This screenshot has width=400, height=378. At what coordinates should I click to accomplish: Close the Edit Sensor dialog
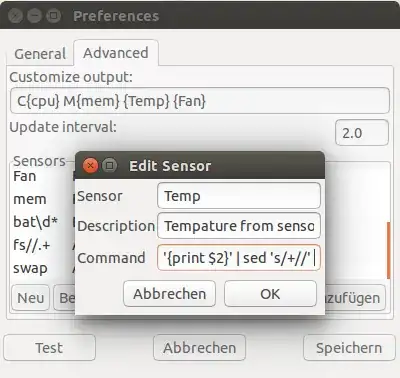[x=90, y=165]
